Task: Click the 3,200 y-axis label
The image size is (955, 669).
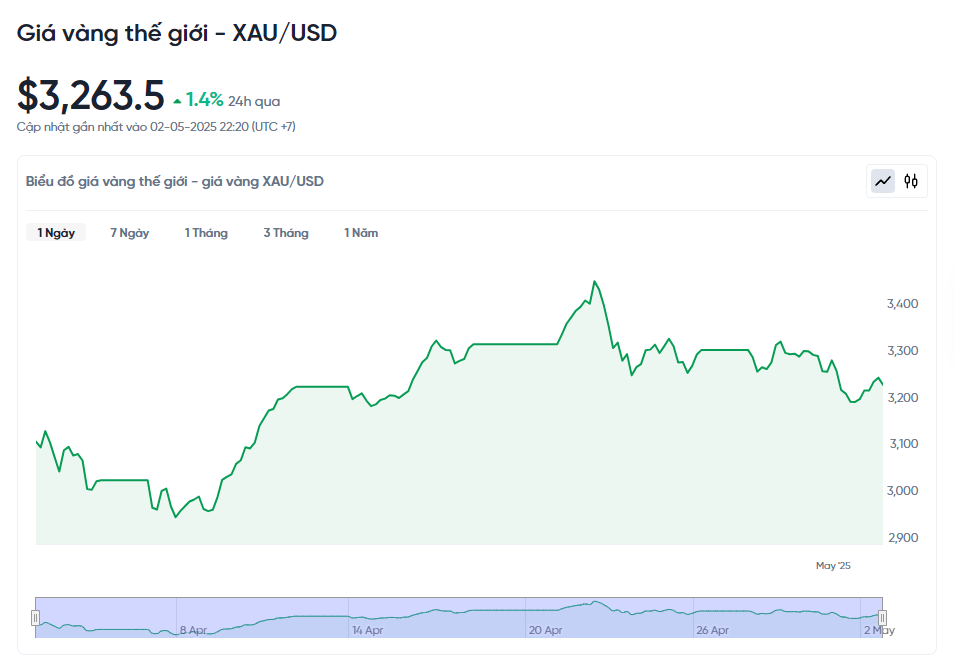Action: coord(903,397)
